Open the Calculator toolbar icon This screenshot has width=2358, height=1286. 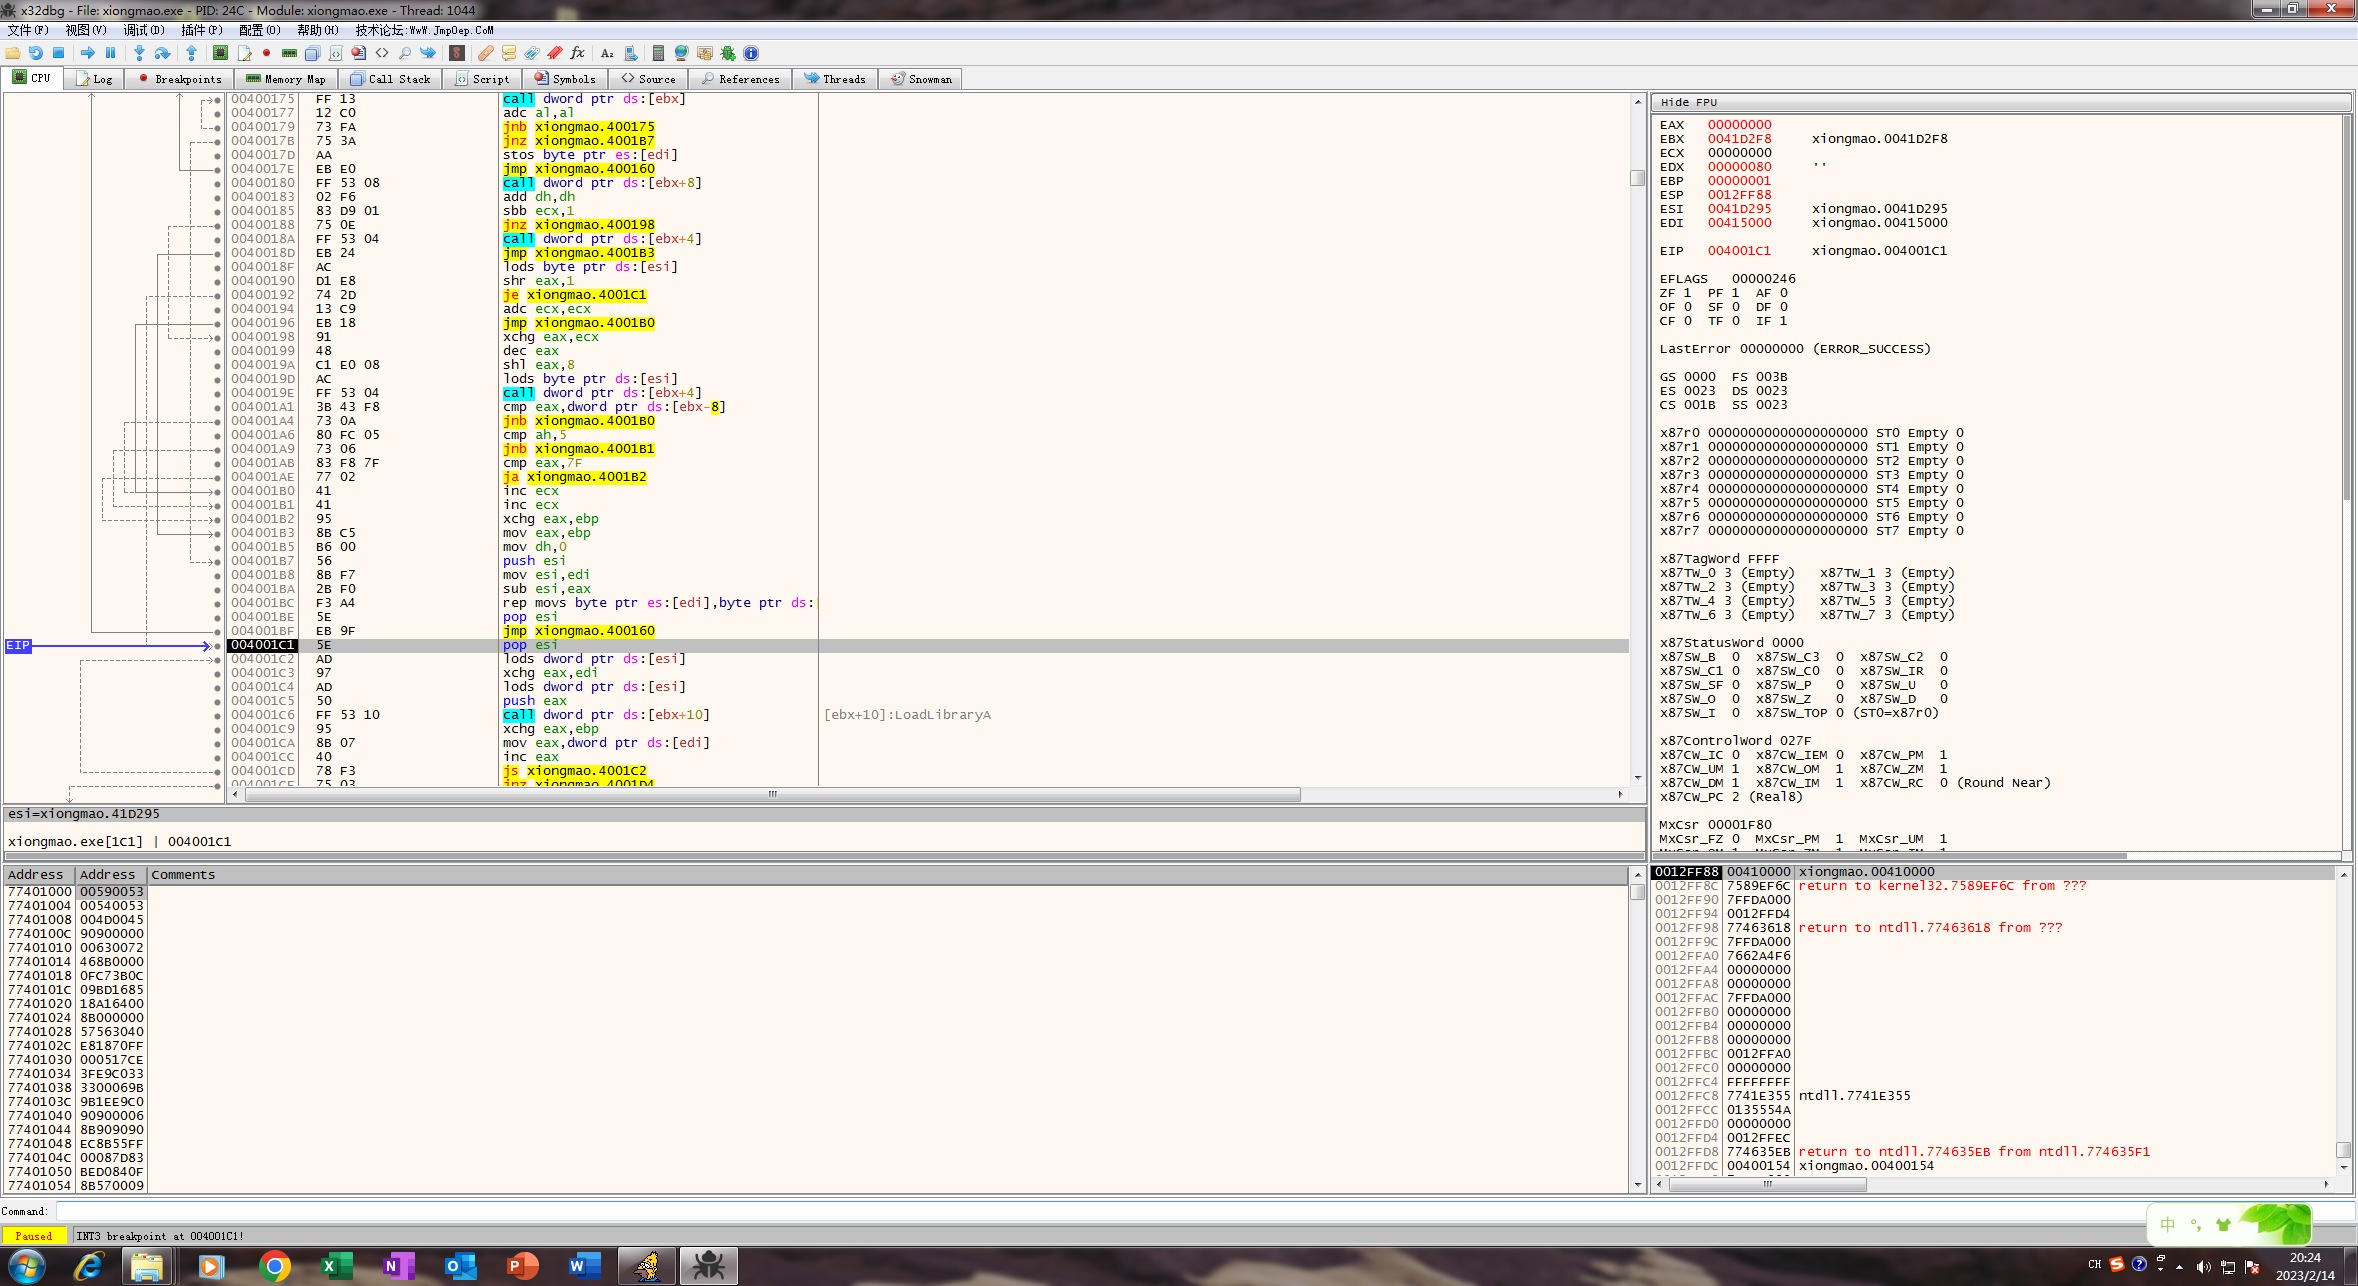(x=658, y=53)
